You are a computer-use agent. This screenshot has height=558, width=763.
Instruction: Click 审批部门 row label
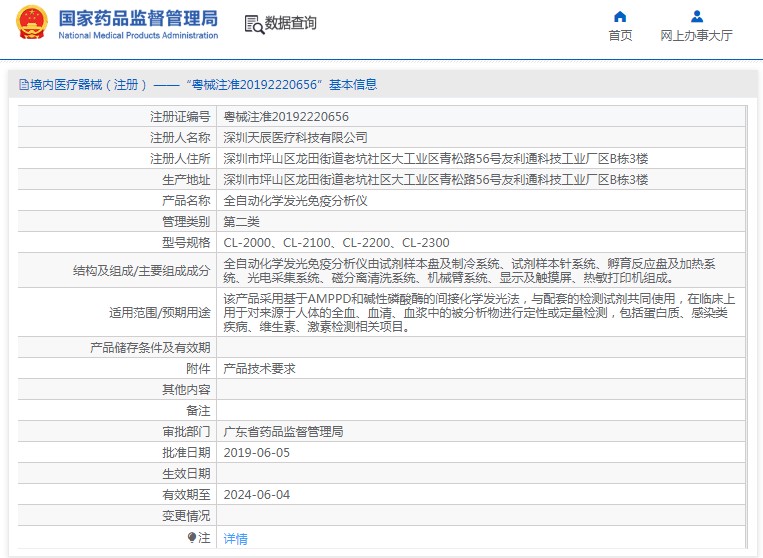(186, 432)
